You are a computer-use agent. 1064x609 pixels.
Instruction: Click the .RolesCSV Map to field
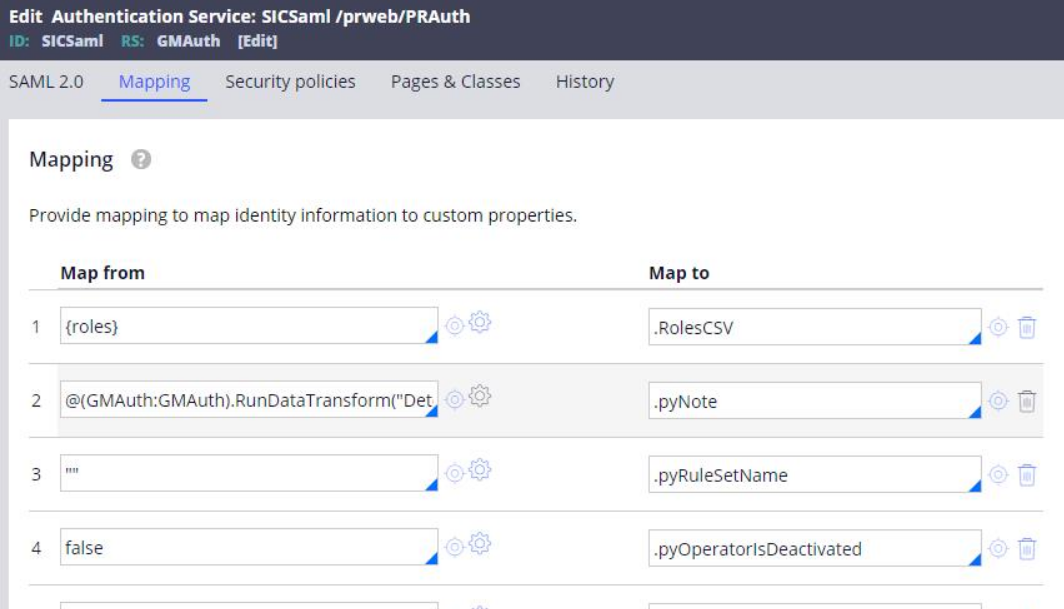click(815, 327)
